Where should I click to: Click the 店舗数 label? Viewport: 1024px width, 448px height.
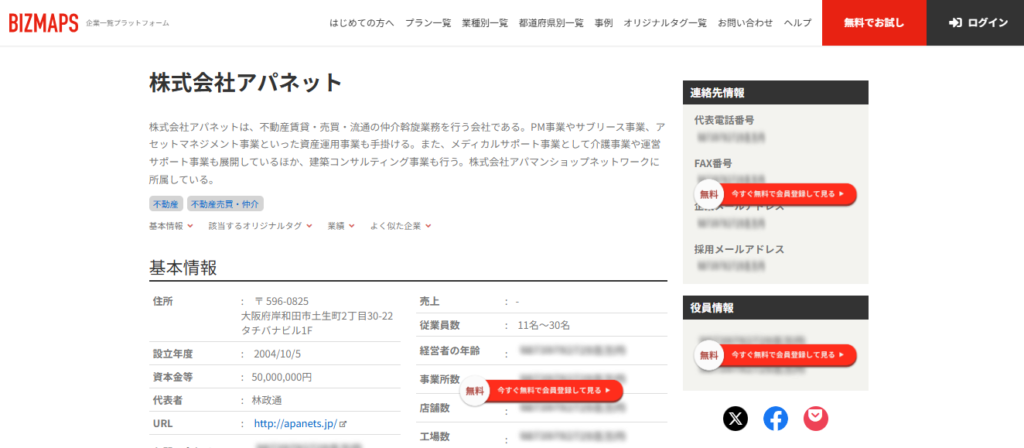coord(434,408)
